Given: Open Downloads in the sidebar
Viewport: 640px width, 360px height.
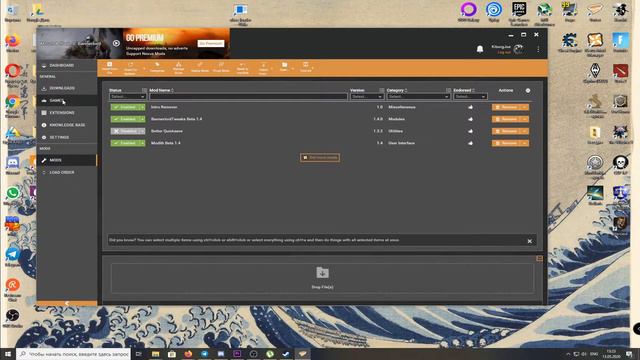Looking at the screenshot, I should click(x=67, y=88).
